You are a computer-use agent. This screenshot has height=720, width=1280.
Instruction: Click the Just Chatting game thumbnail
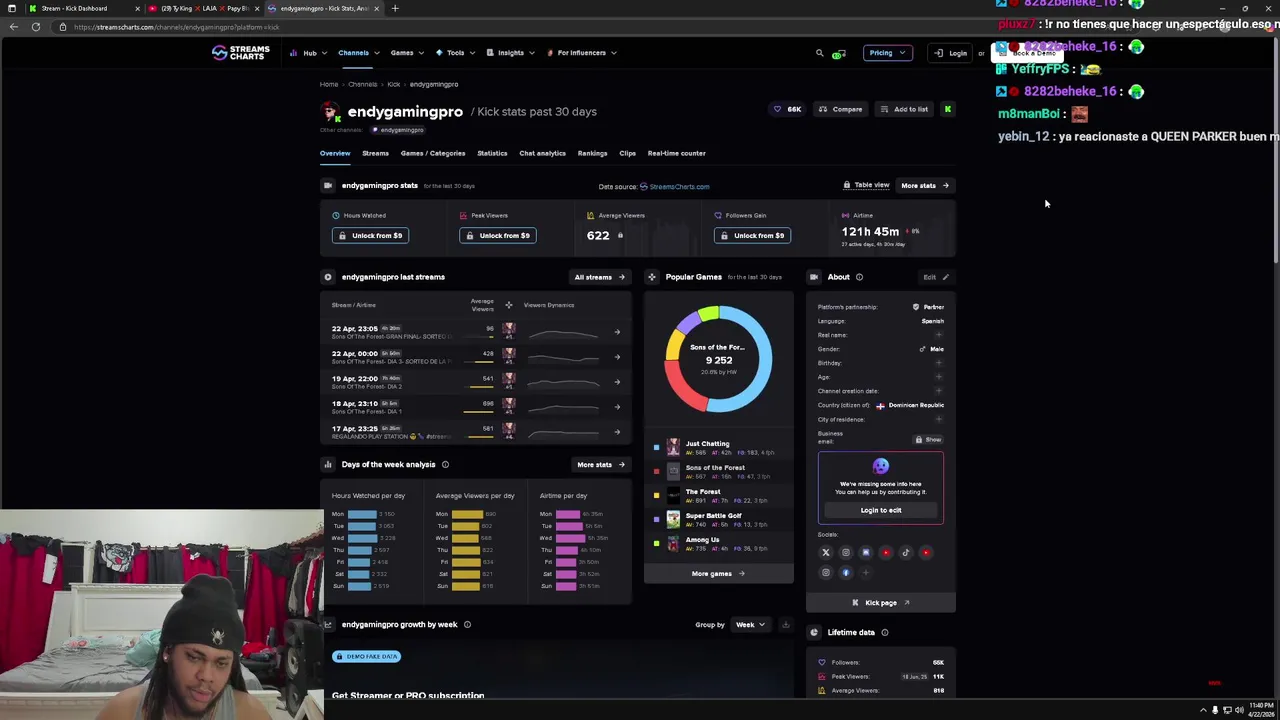tap(673, 447)
